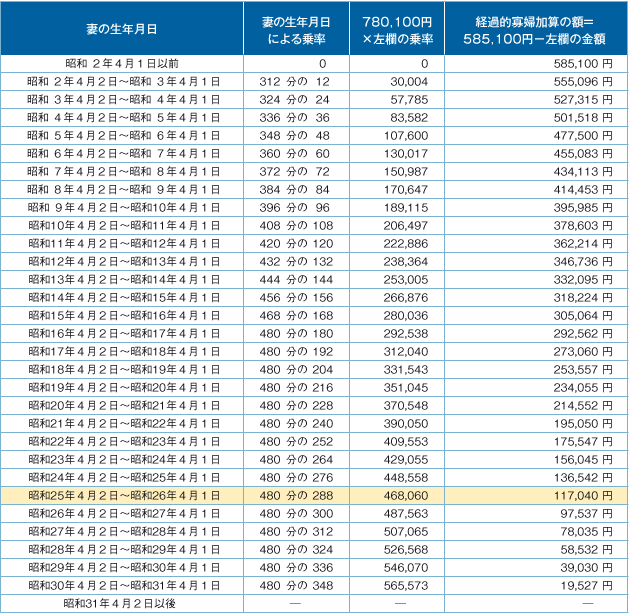Image resolution: width=629 pixels, height=613 pixels.
Task: Click the date range '昭和14年4月2日～昭和15年4月1日'
Action: (x=124, y=298)
